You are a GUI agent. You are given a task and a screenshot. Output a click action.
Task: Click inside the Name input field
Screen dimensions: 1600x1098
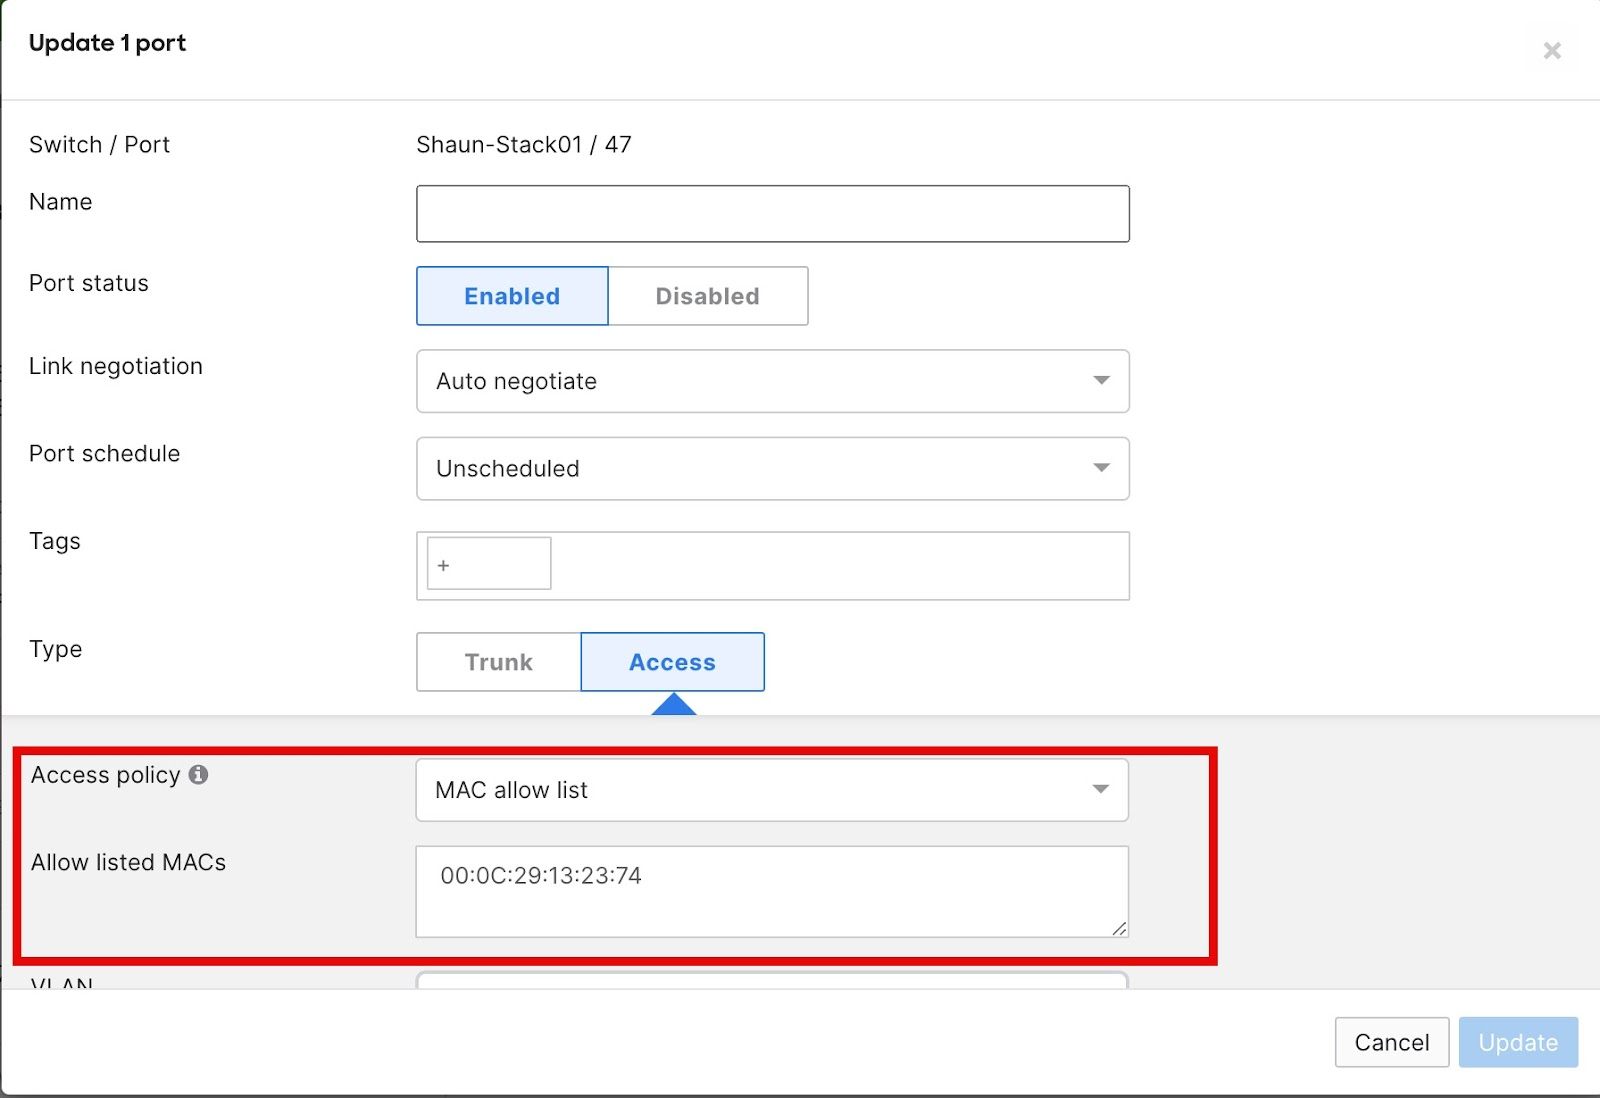[772, 213]
